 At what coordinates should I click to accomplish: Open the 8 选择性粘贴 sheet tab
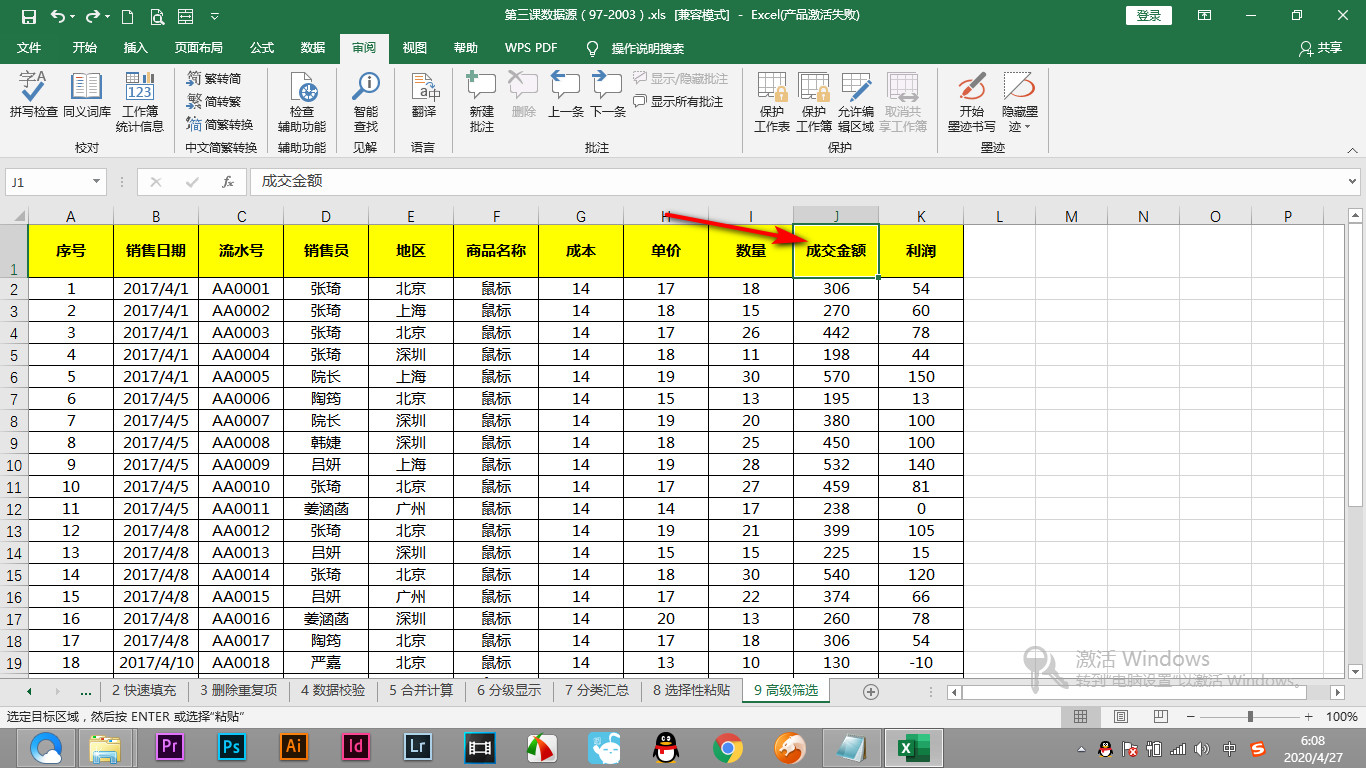pyautogui.click(x=692, y=691)
